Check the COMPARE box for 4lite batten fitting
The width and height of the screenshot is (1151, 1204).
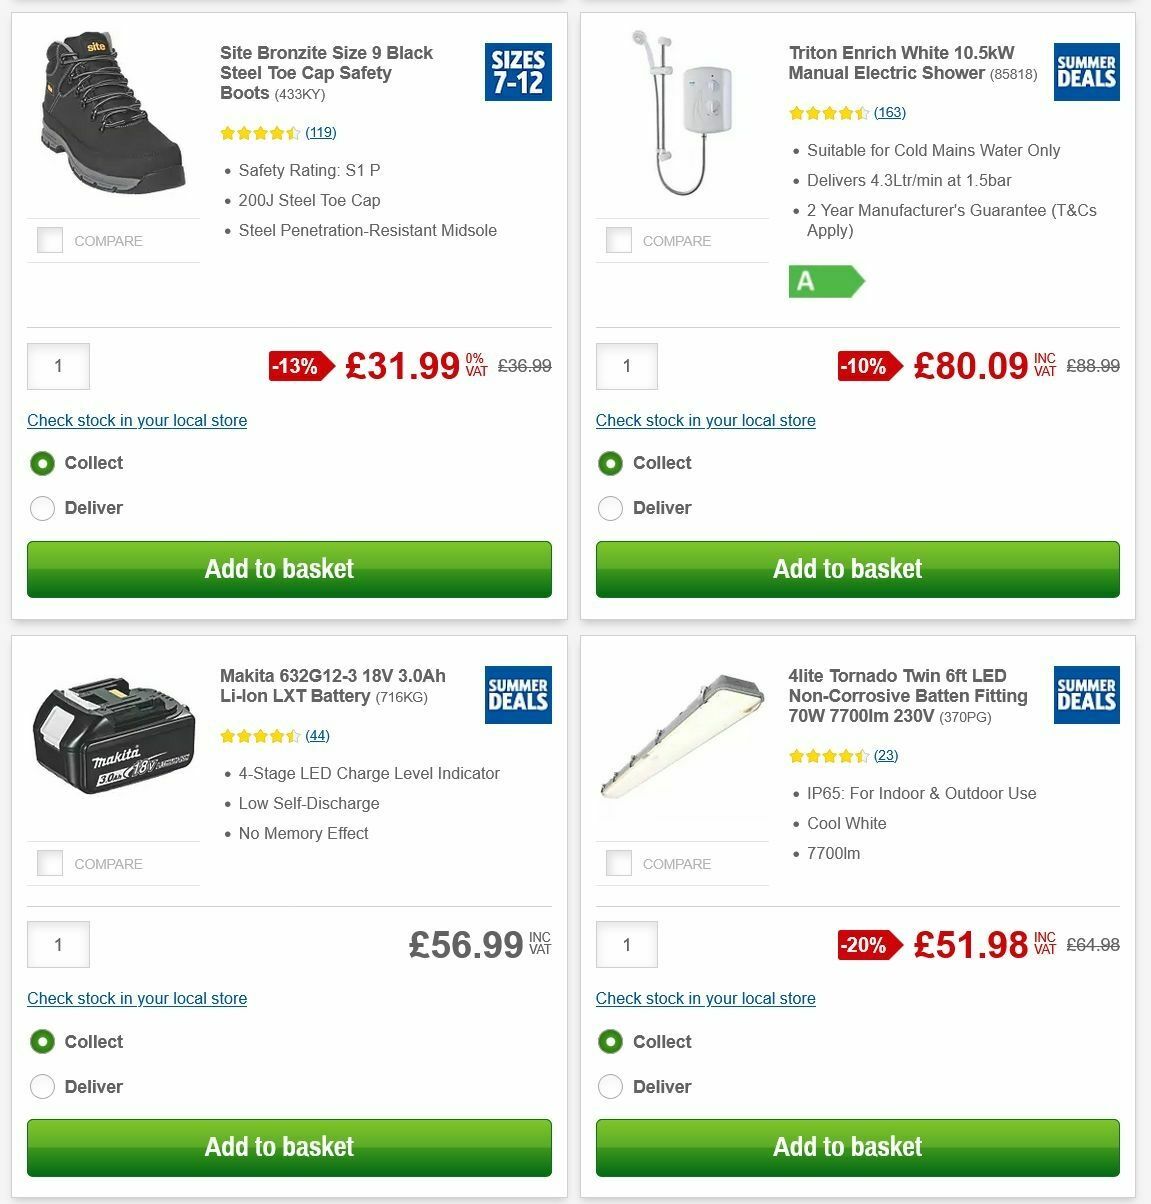(x=618, y=863)
